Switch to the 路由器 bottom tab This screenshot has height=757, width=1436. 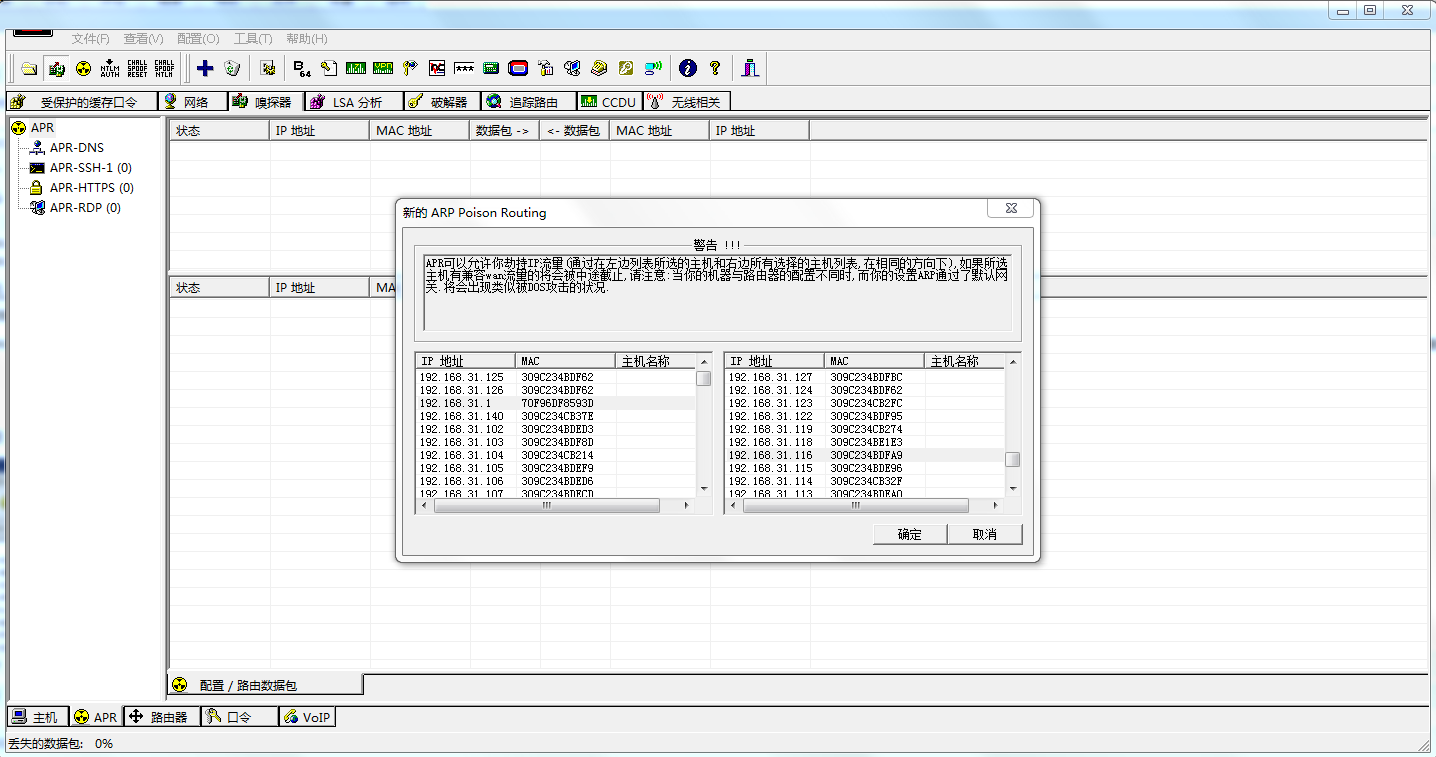160,717
